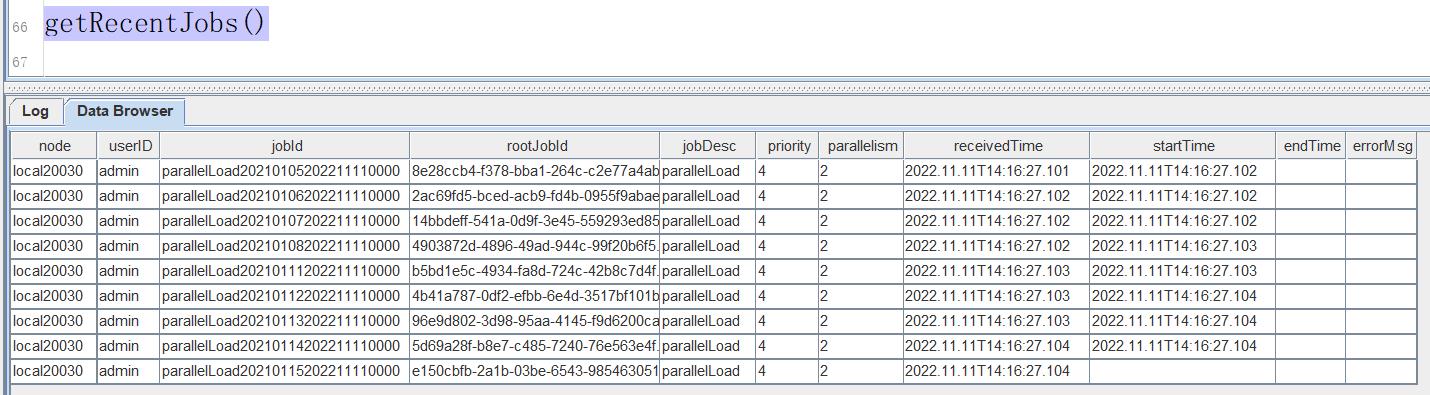Select the Data Browser tab
Viewport: 1430px width, 395px height.
pos(125,111)
